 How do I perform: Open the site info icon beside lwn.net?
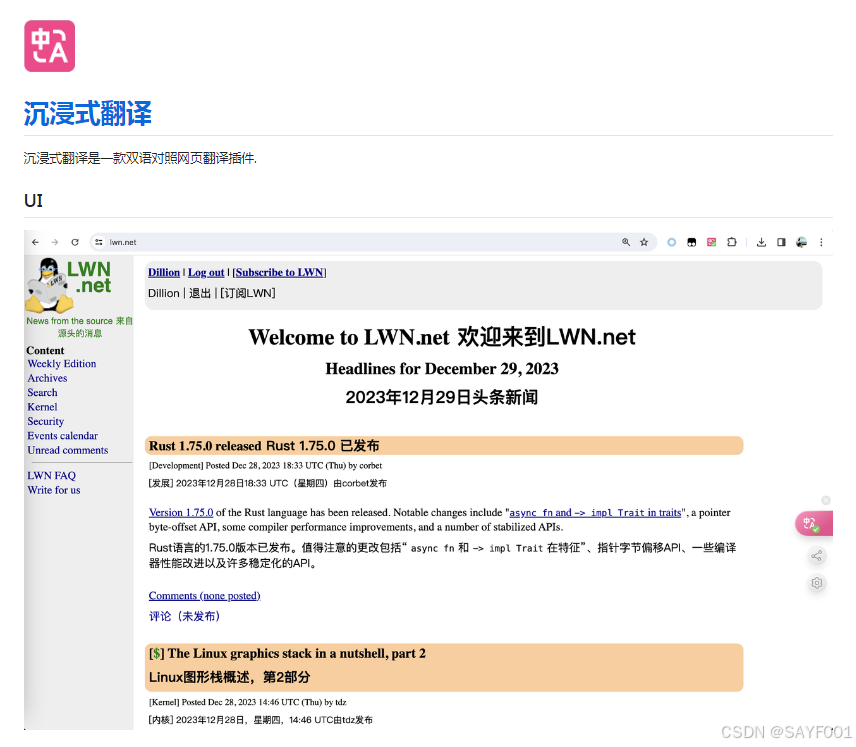(x=99, y=242)
